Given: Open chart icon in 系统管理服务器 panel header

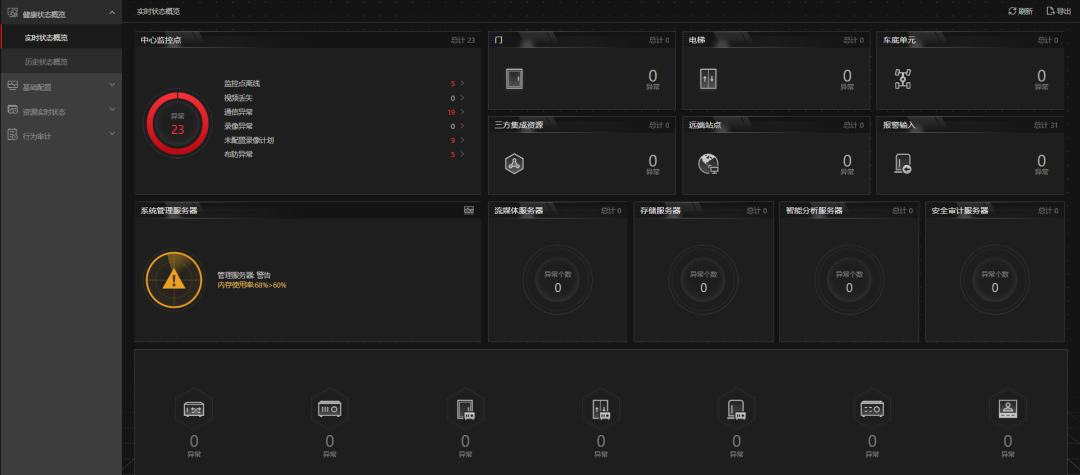Looking at the screenshot, I should pos(468,211).
